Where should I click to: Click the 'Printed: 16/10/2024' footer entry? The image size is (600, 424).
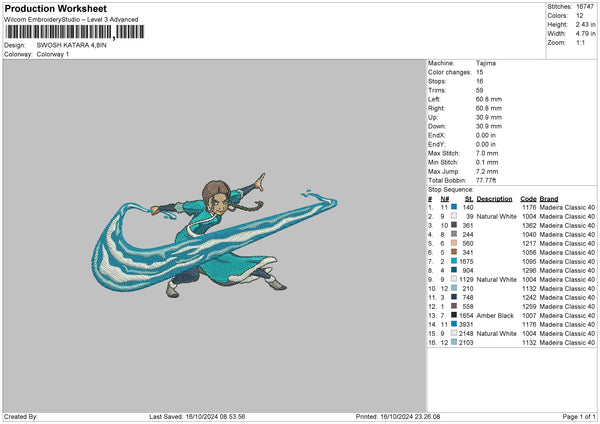pos(398,417)
